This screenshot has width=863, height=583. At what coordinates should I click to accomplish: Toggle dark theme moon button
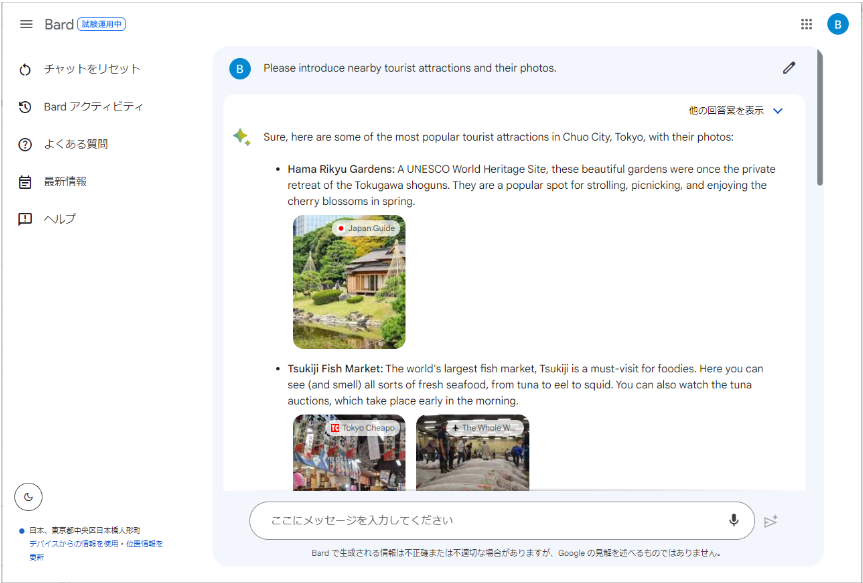point(28,497)
